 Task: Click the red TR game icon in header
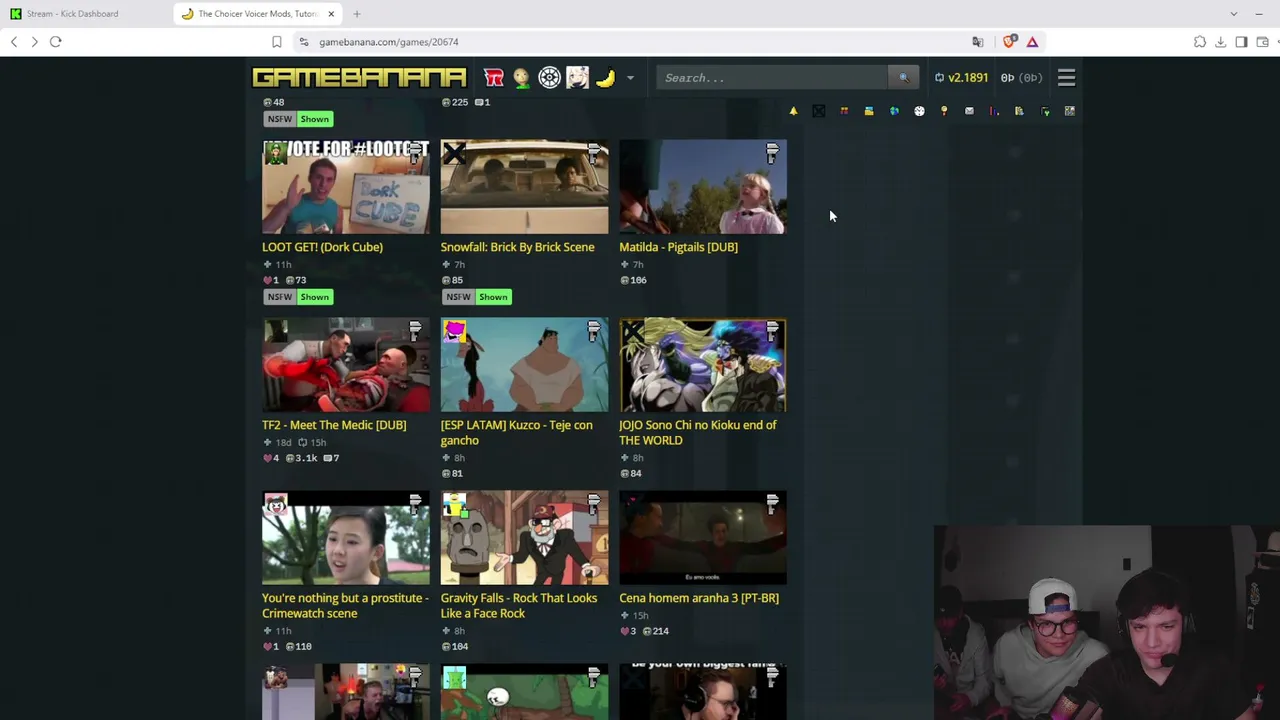point(493,77)
